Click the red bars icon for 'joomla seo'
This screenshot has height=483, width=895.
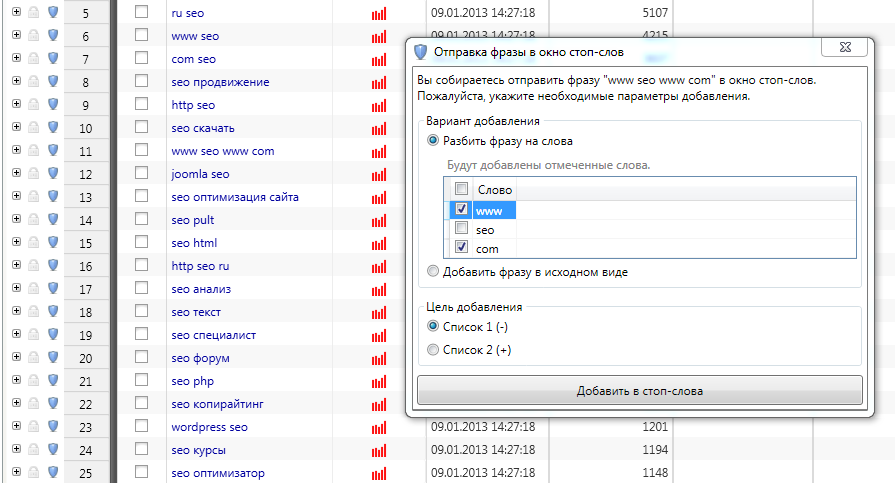tap(378, 175)
